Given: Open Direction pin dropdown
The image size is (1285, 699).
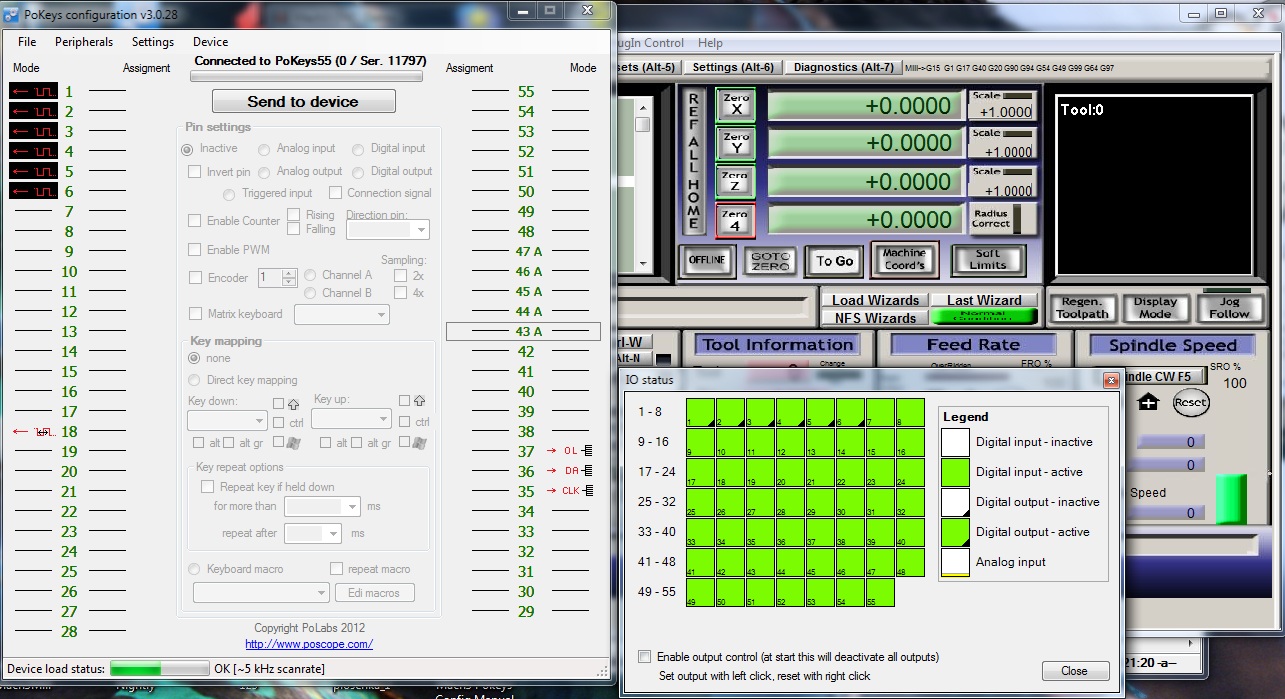Looking at the screenshot, I should click(388, 230).
